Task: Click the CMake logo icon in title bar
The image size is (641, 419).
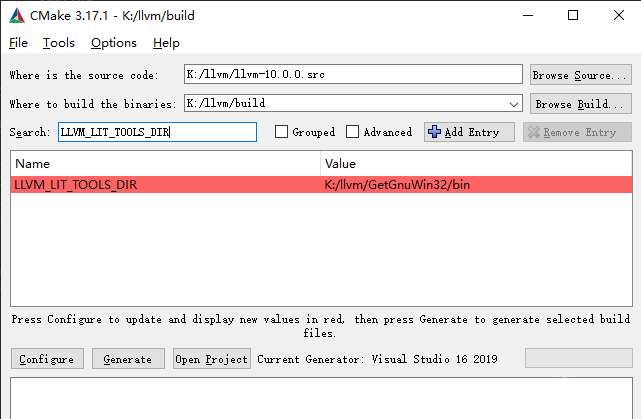Action: [x=17, y=16]
